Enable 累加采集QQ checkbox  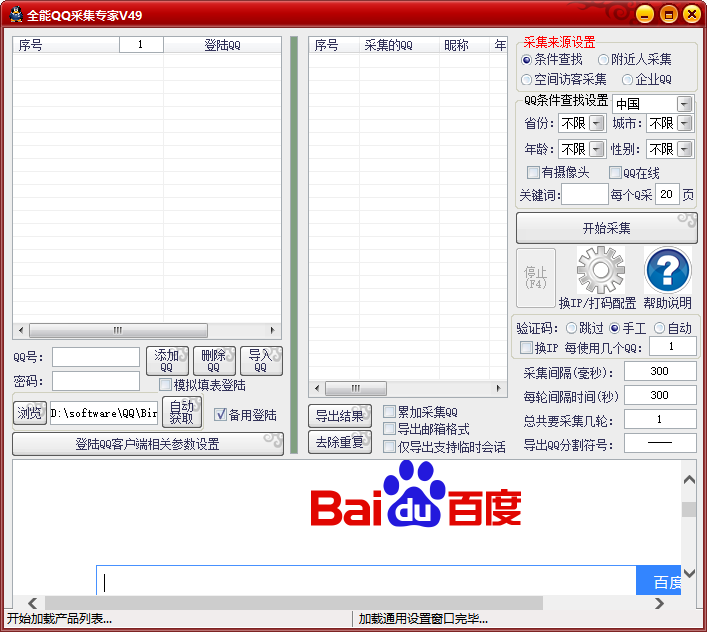tap(389, 412)
